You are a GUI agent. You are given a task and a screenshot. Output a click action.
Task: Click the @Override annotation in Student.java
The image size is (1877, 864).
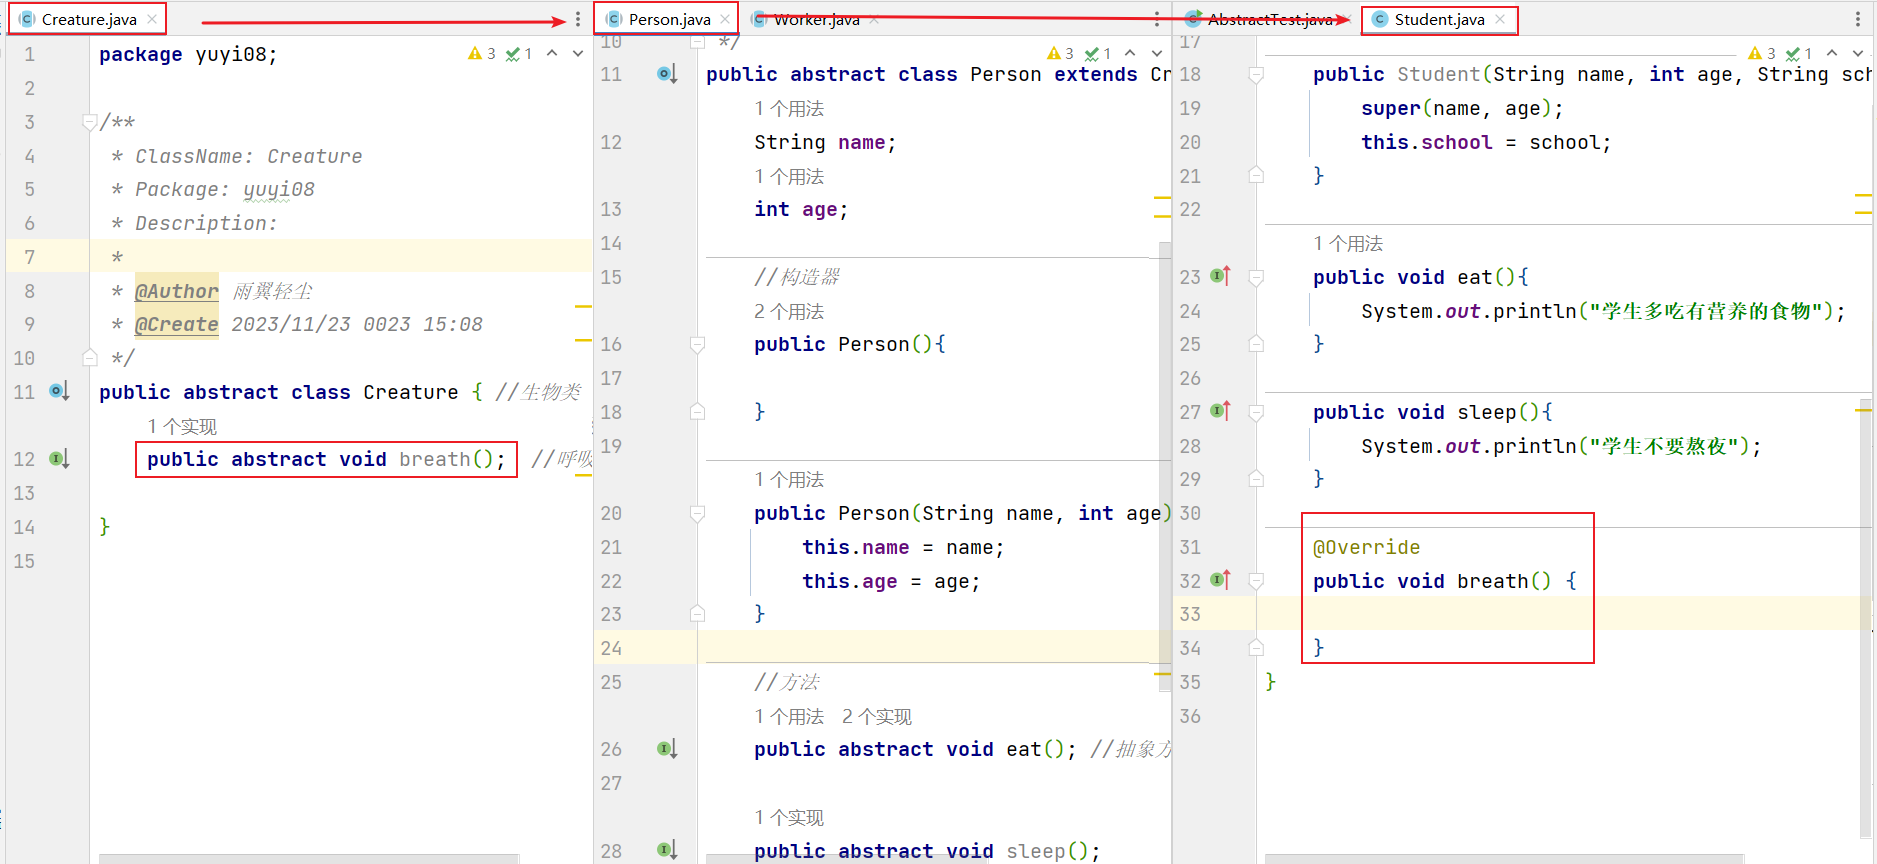1366,547
